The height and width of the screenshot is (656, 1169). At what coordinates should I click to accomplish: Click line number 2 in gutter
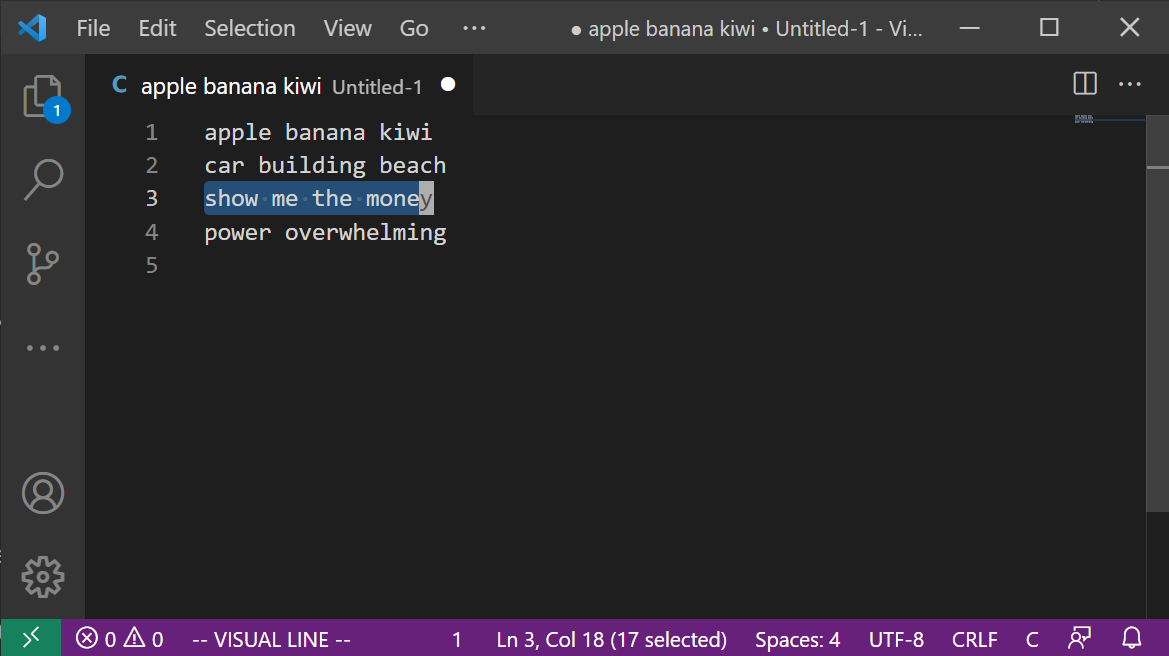[152, 165]
